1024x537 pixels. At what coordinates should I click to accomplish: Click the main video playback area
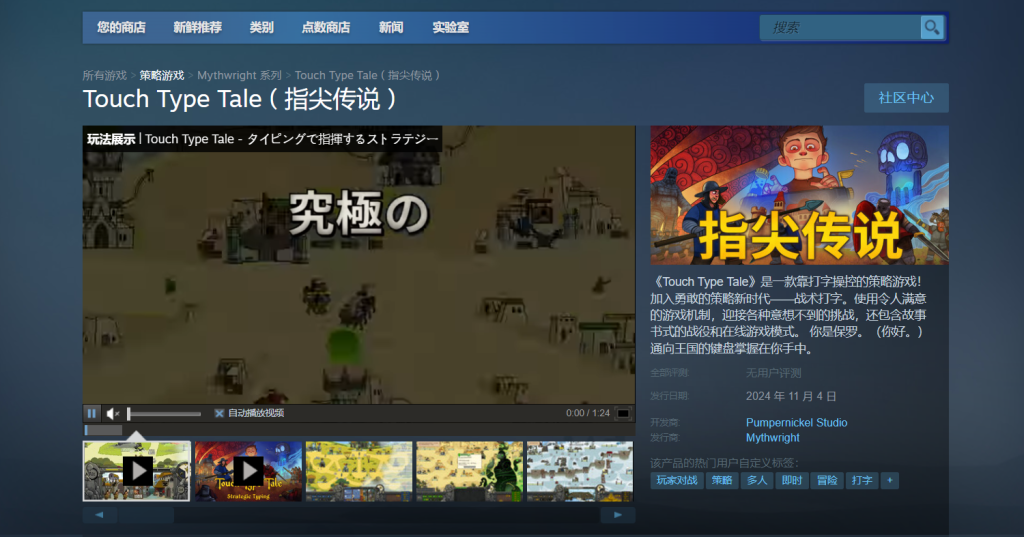[359, 265]
